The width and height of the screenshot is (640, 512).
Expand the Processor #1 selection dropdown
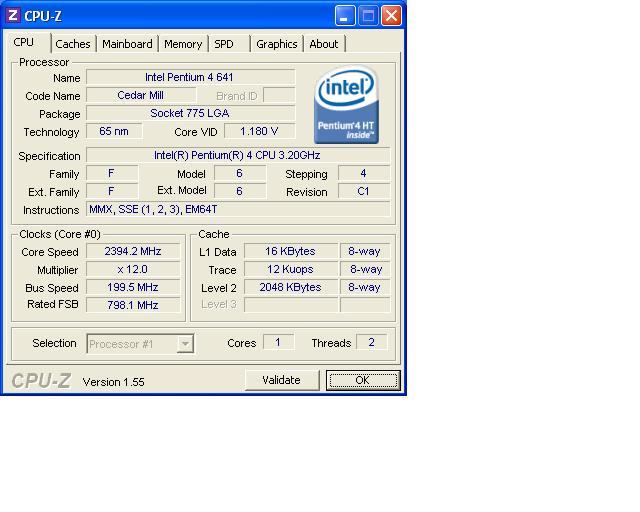click(185, 344)
